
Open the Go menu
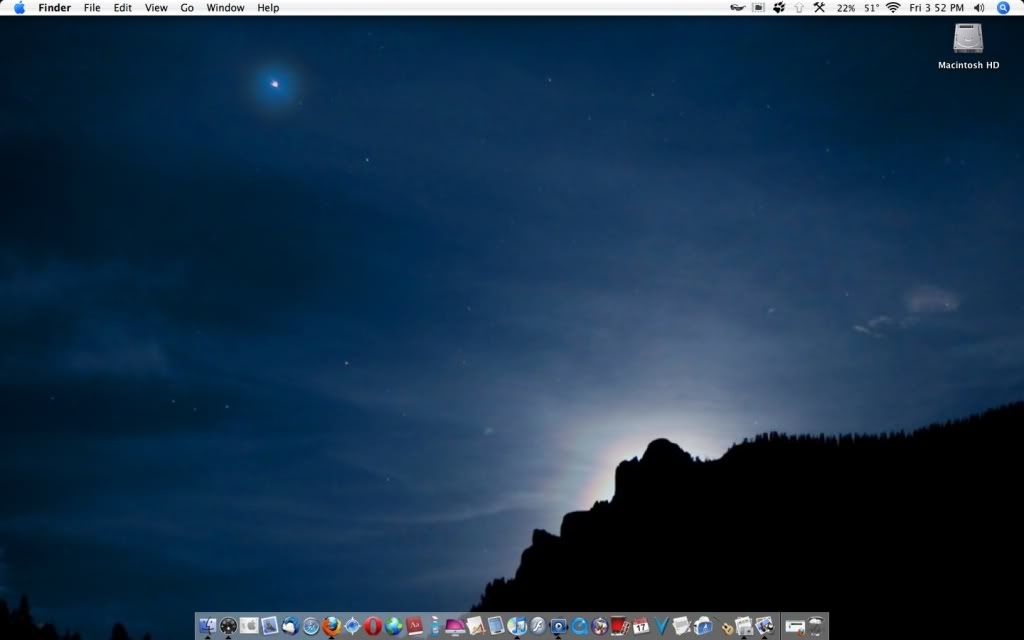187,8
